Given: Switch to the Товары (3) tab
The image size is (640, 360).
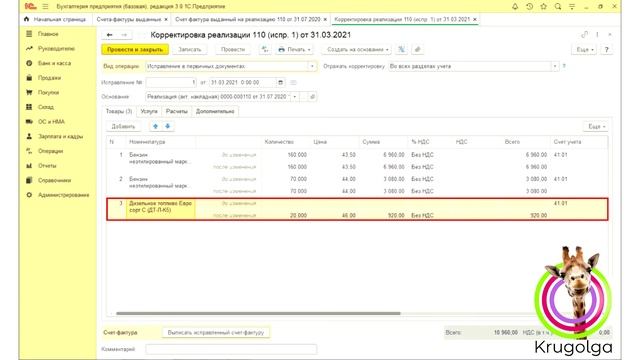Looking at the screenshot, I should (119, 111).
